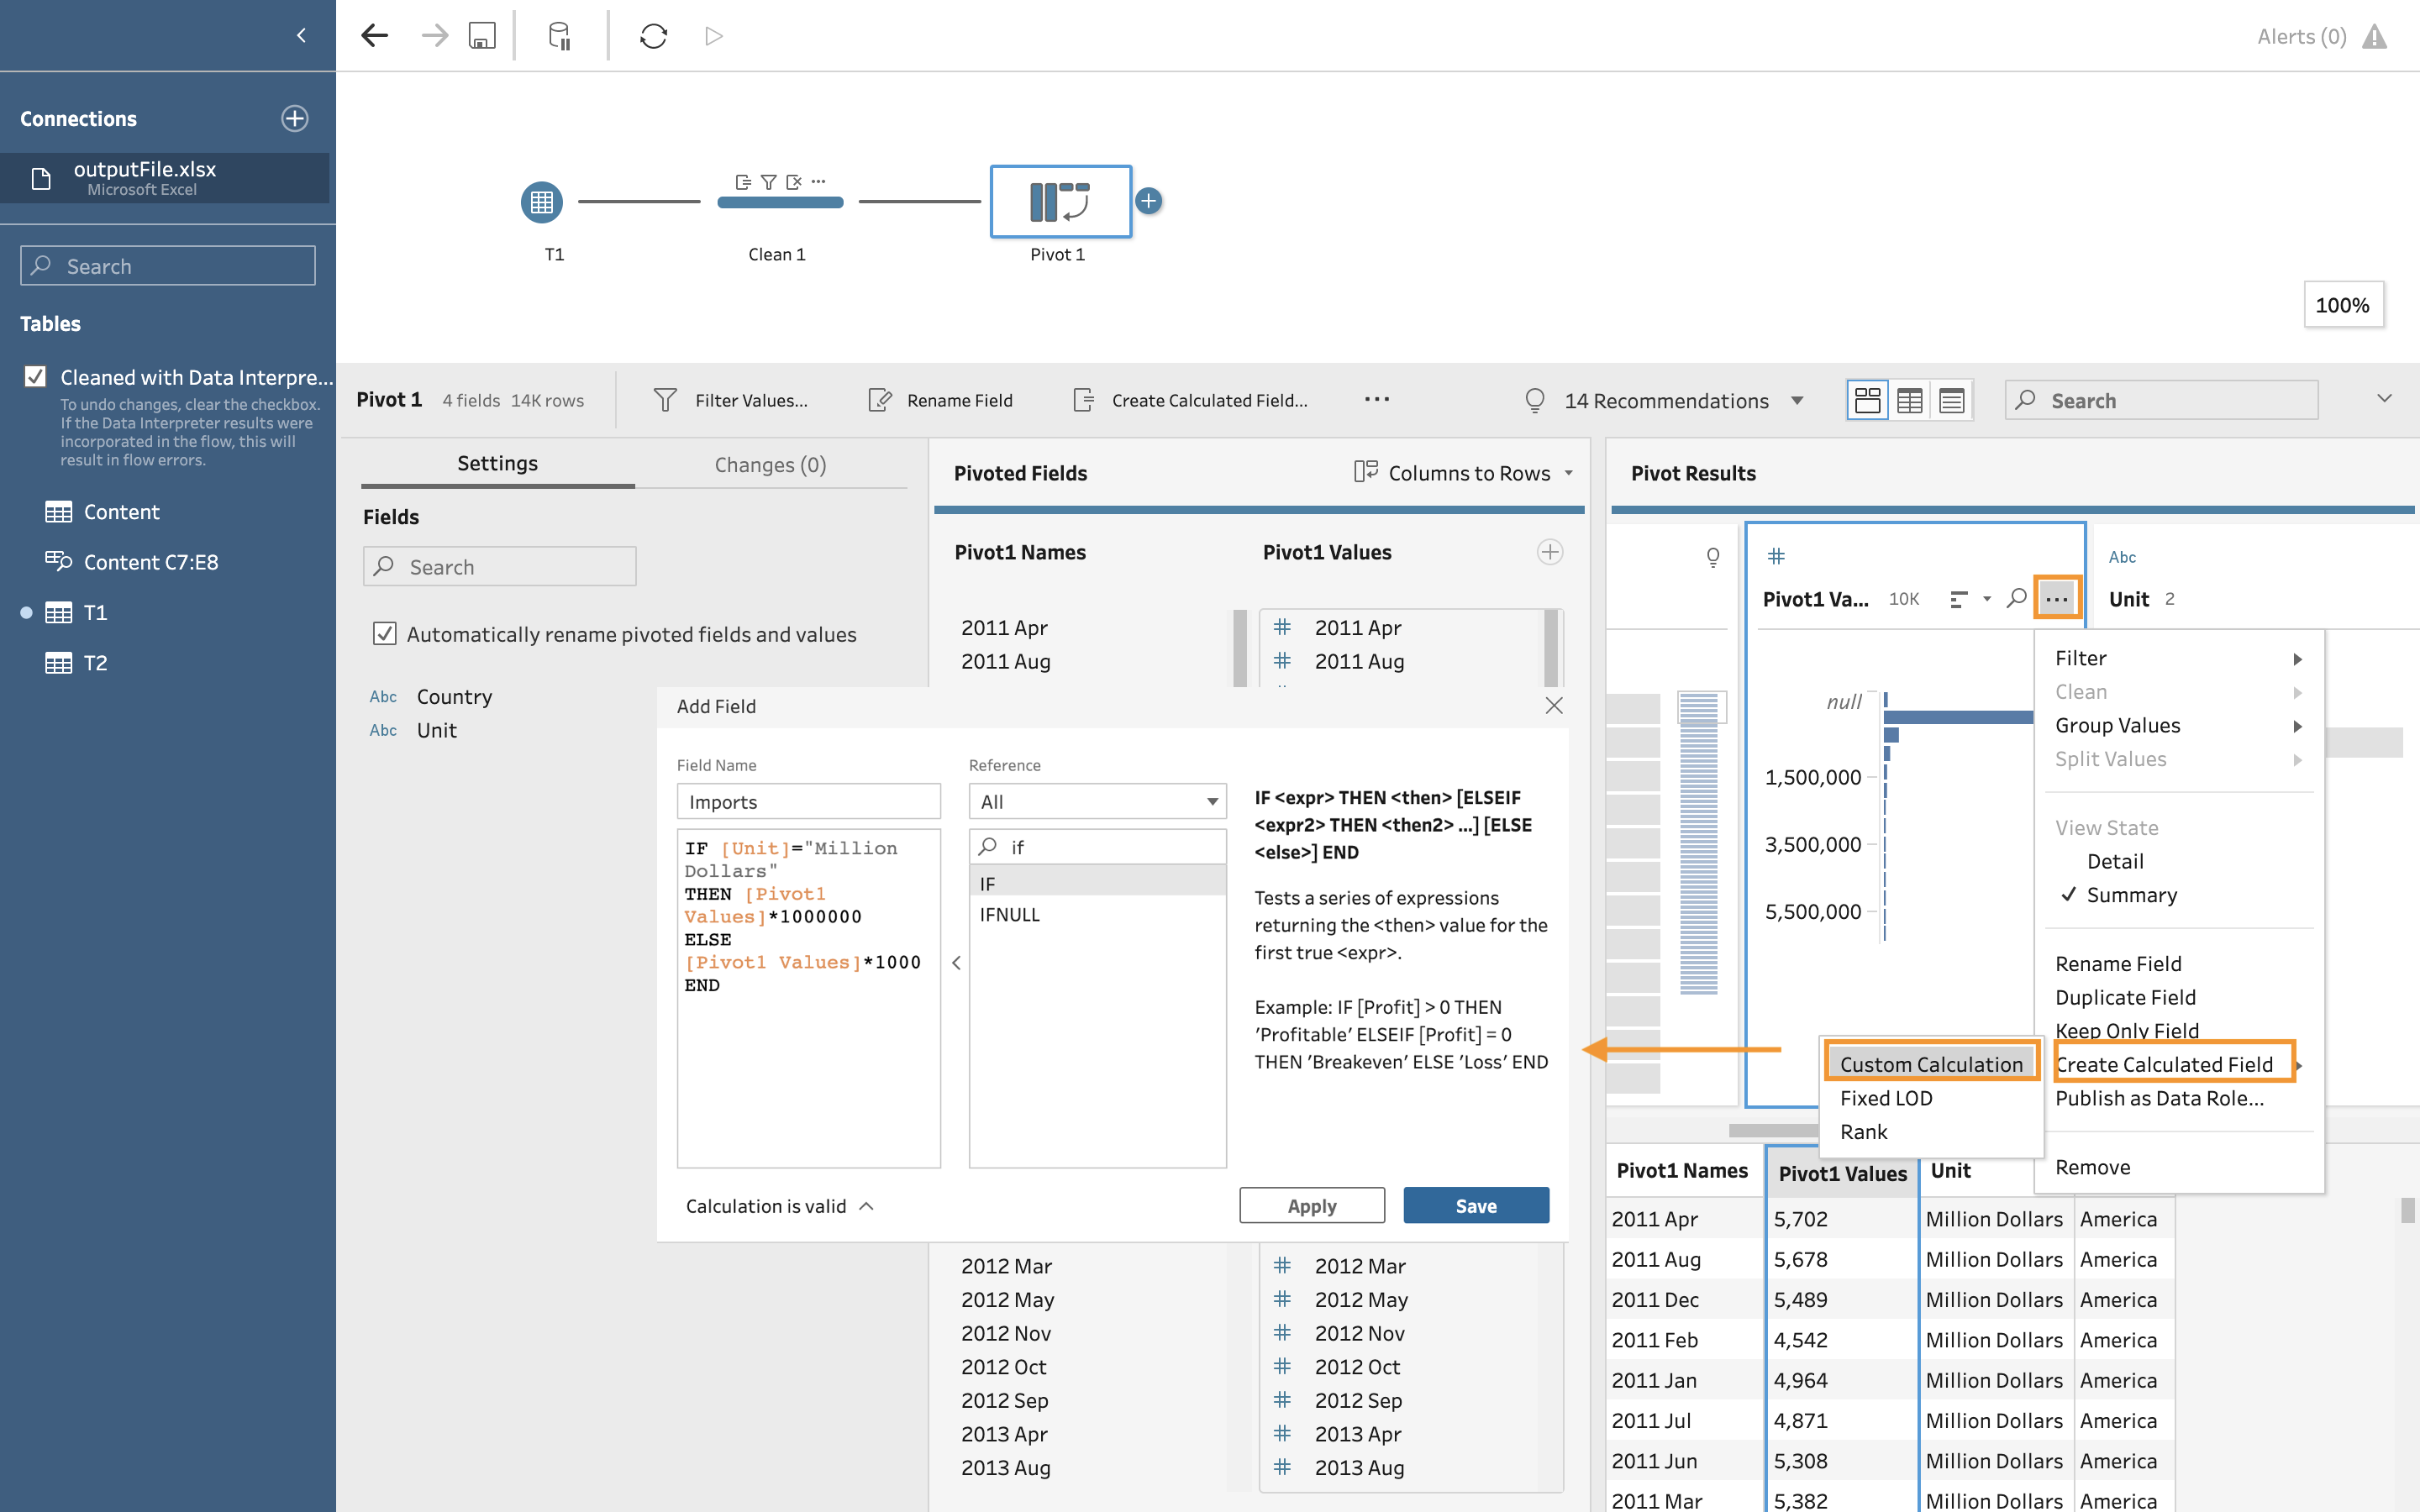Collapse the Connections pane arrow

pyautogui.click(x=301, y=36)
